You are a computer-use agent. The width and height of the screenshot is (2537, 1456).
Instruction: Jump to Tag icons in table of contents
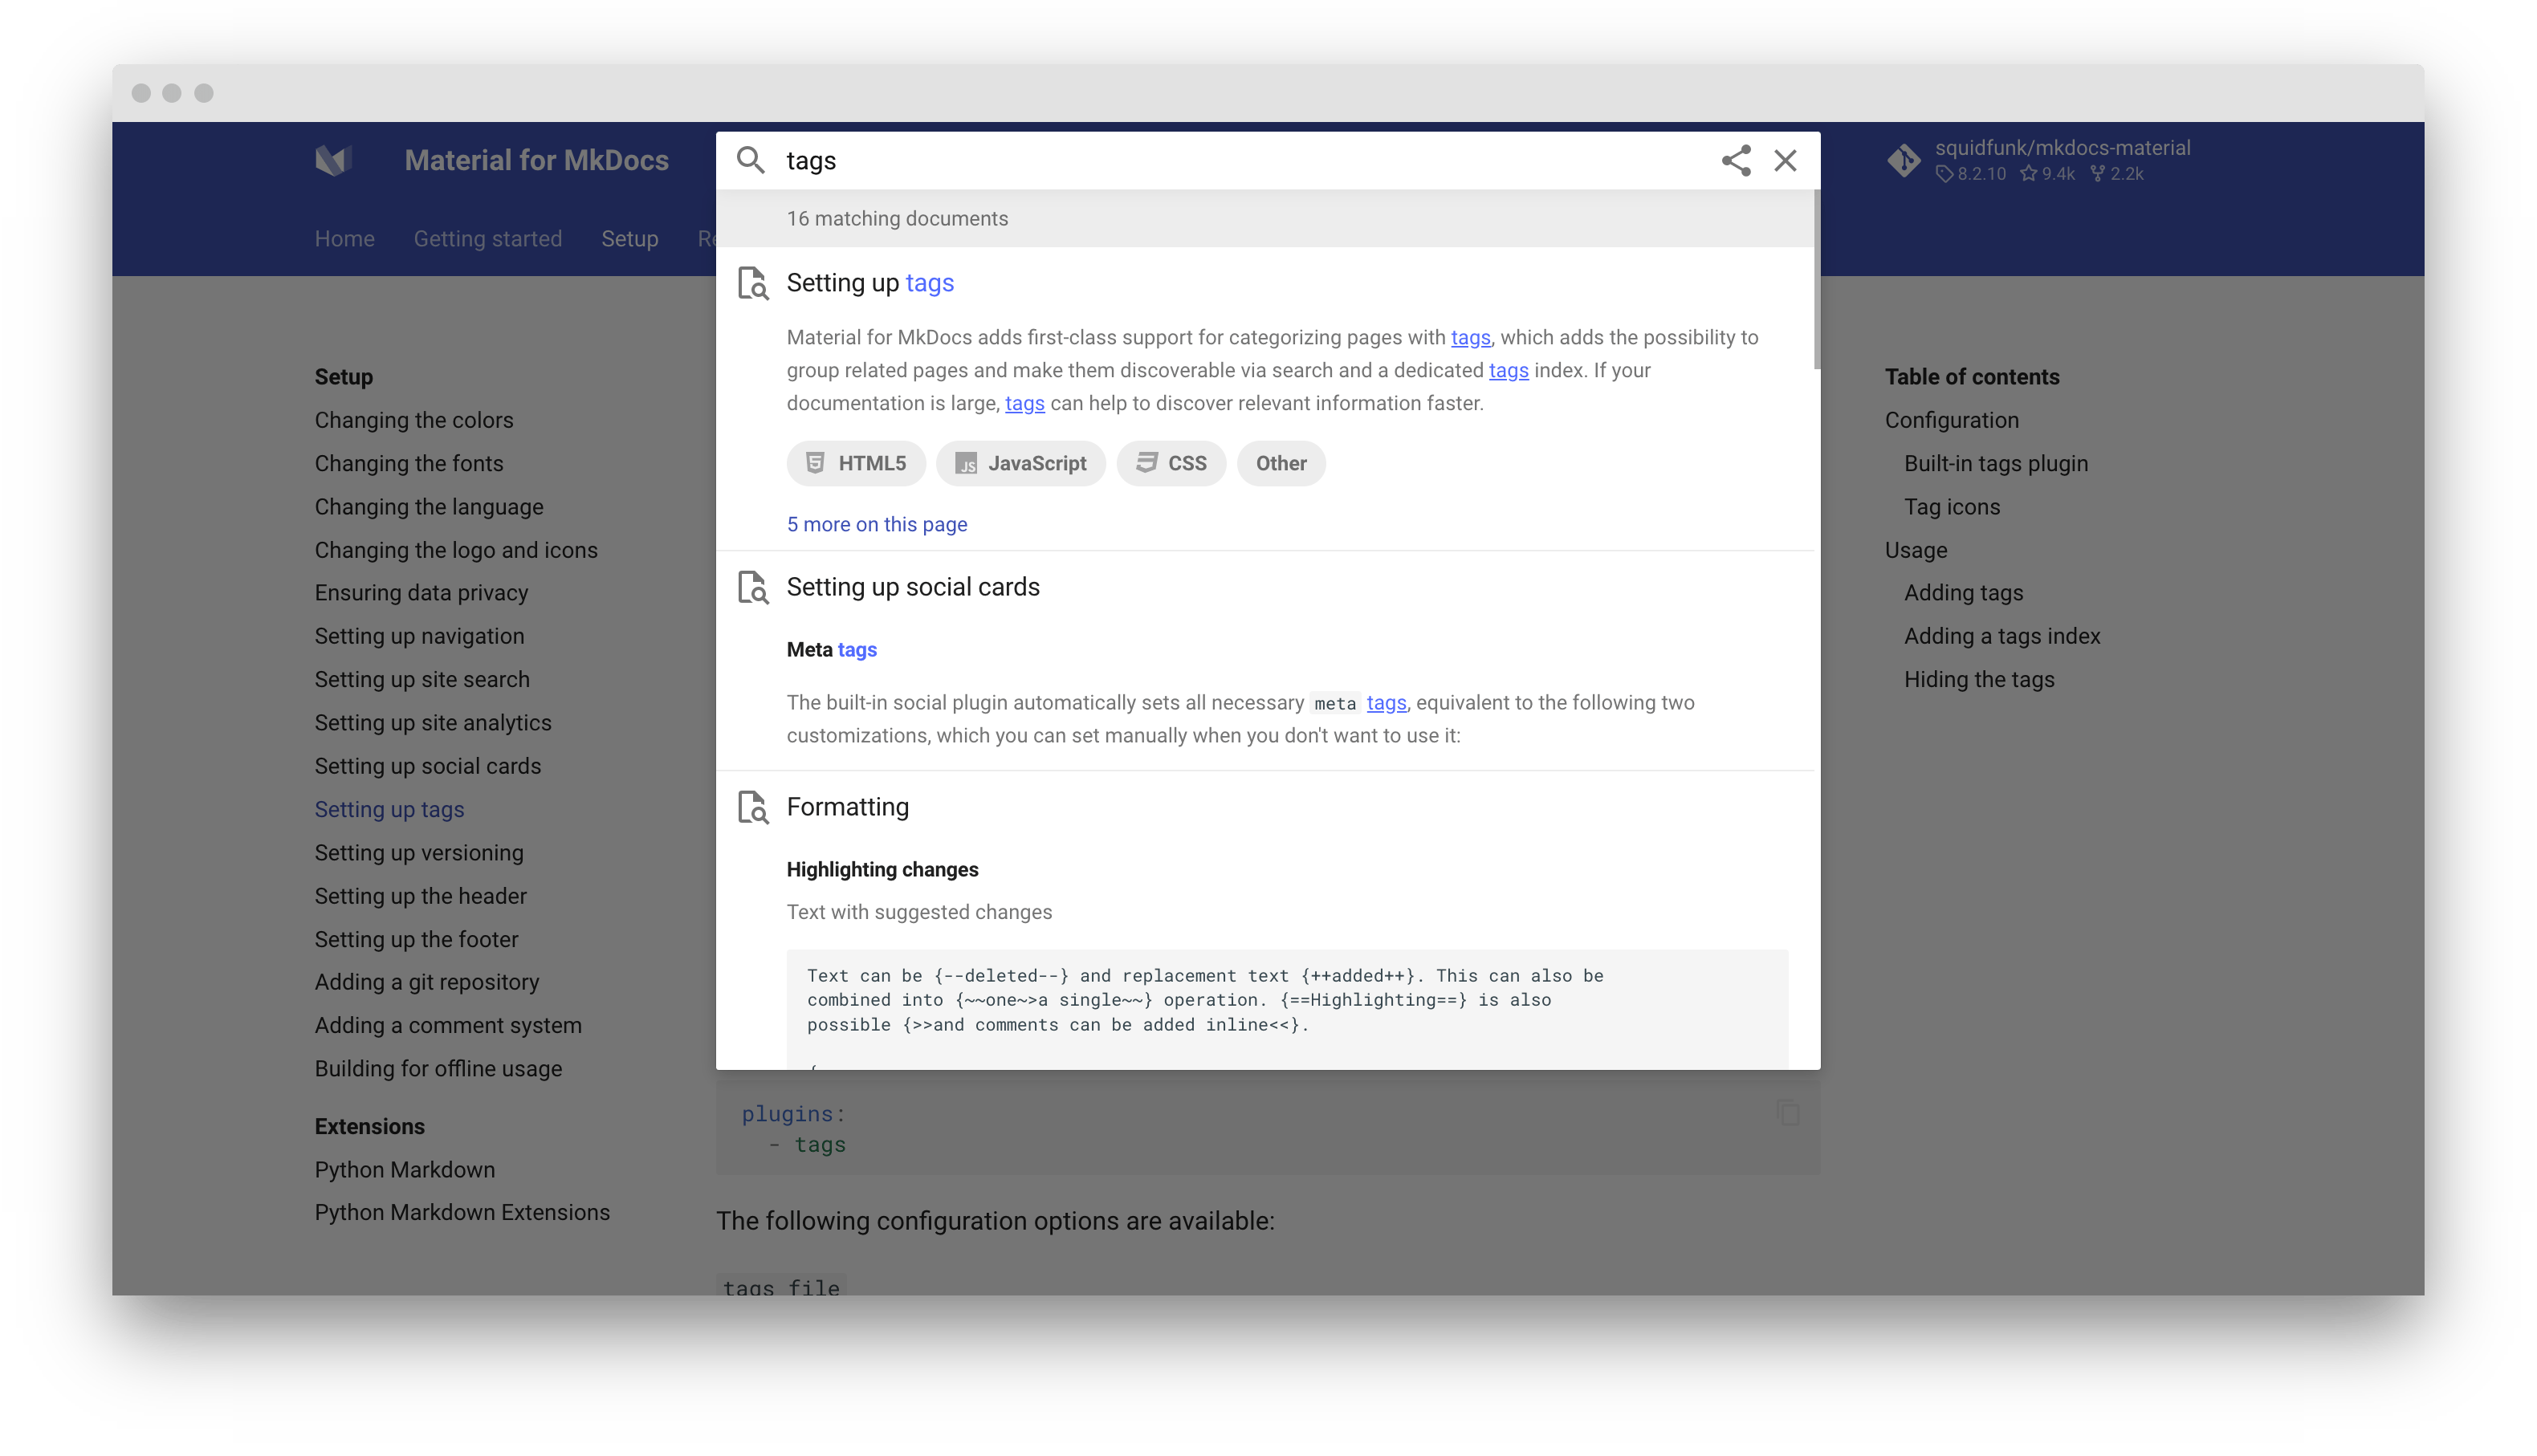[1952, 507]
